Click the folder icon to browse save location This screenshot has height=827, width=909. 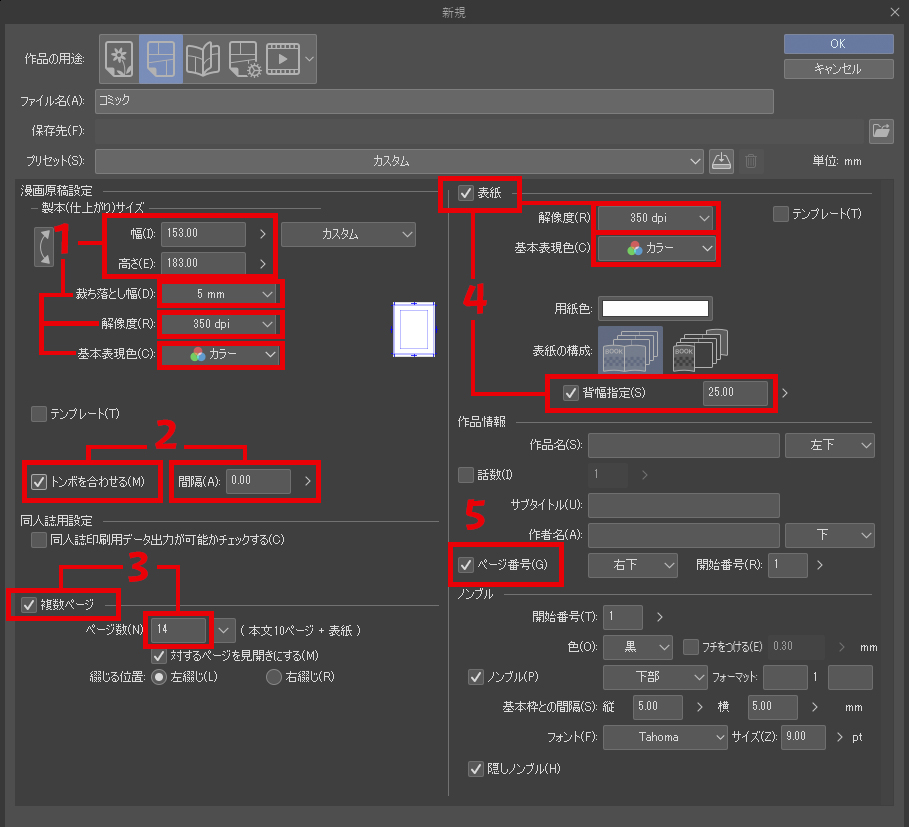point(880,130)
